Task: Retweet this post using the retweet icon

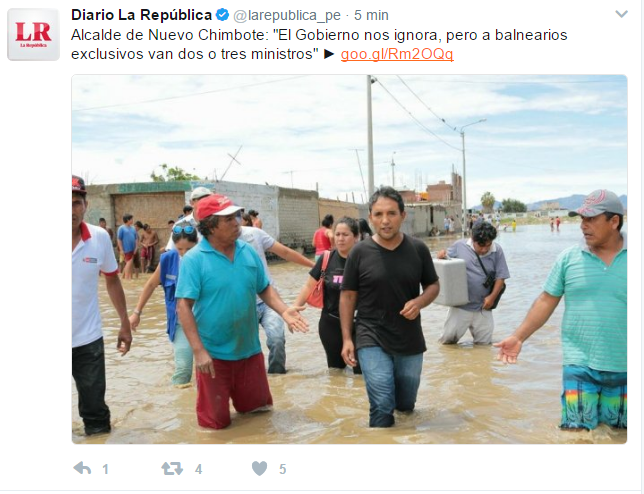Action: click(172, 469)
